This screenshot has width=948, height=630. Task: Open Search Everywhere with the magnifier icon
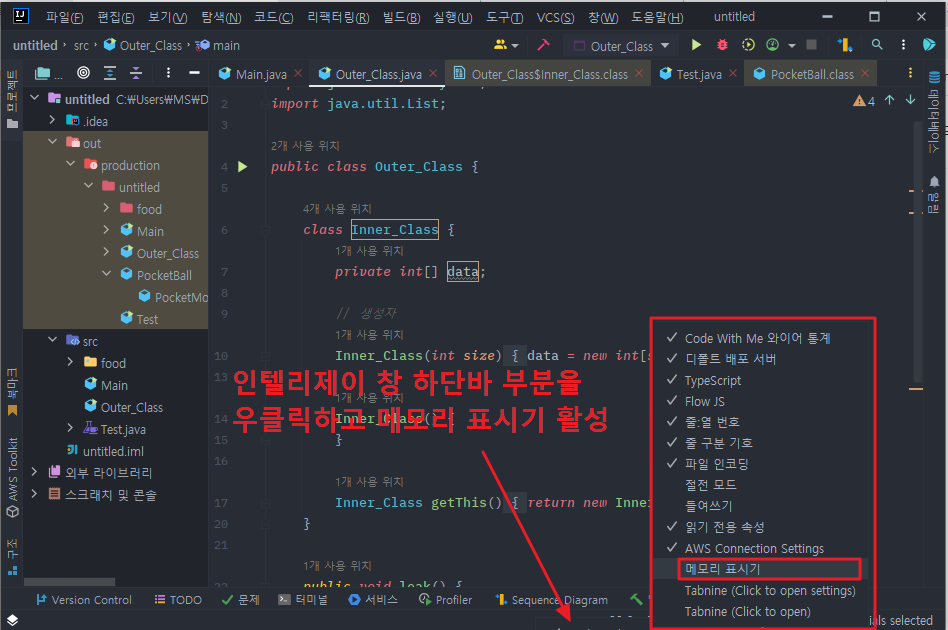click(x=877, y=45)
